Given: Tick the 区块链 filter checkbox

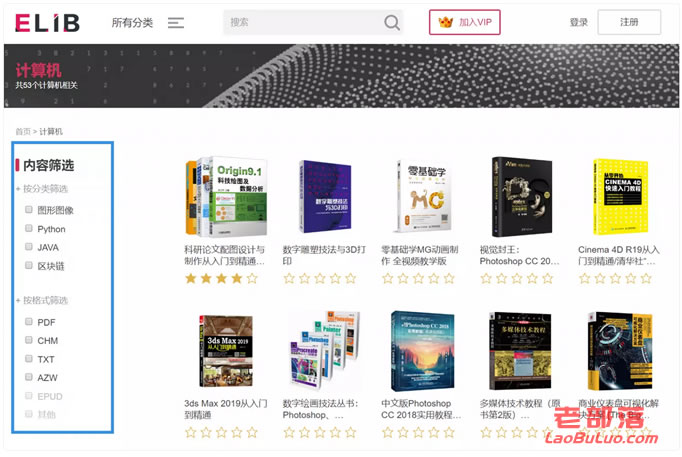Looking at the screenshot, I should click(29, 265).
